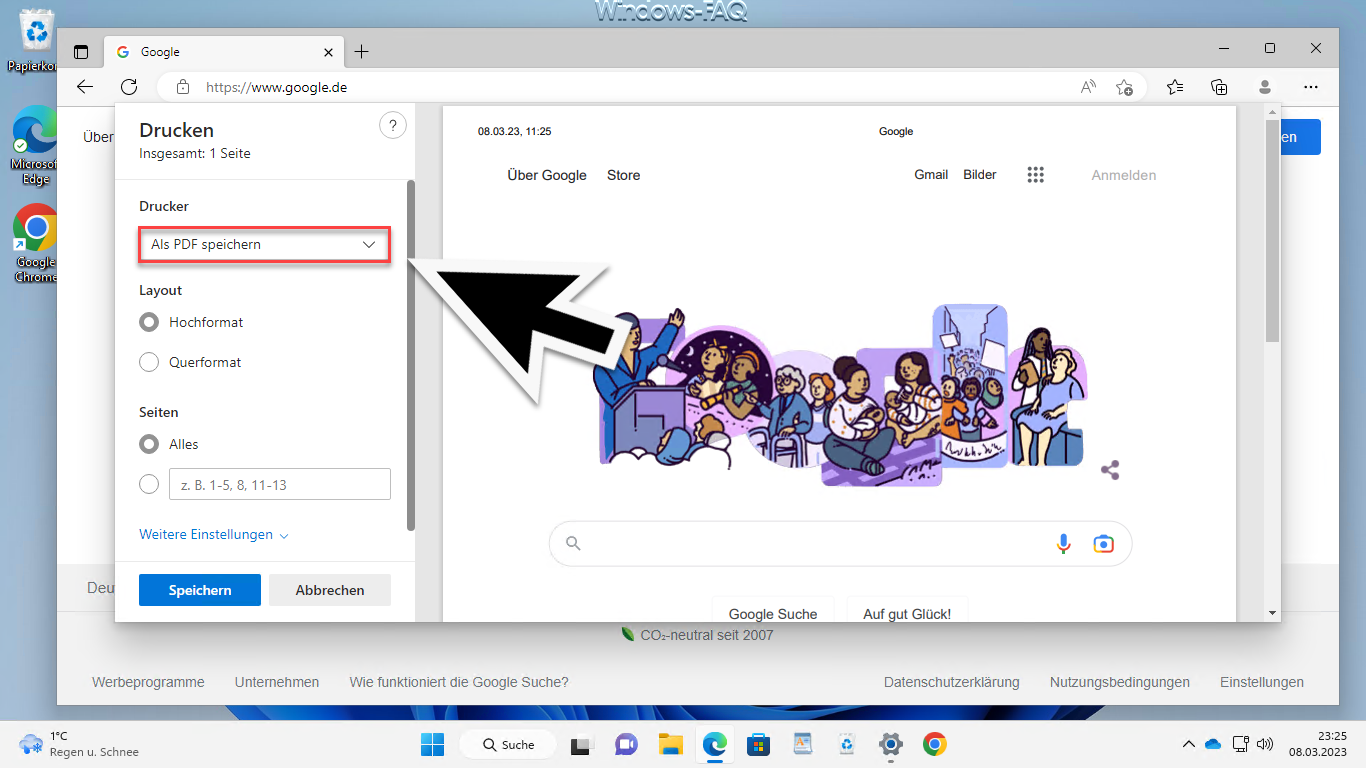Image resolution: width=1366 pixels, height=768 pixels.
Task: Open Settings gear in the taskbar
Action: 891,744
